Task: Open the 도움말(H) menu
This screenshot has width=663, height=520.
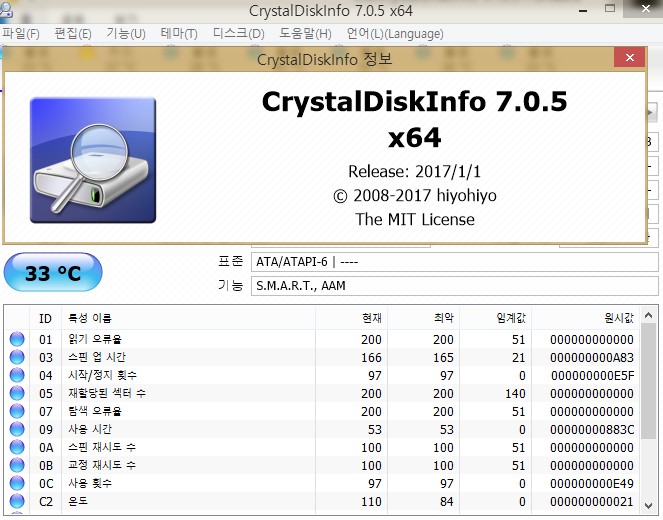Action: (305, 33)
